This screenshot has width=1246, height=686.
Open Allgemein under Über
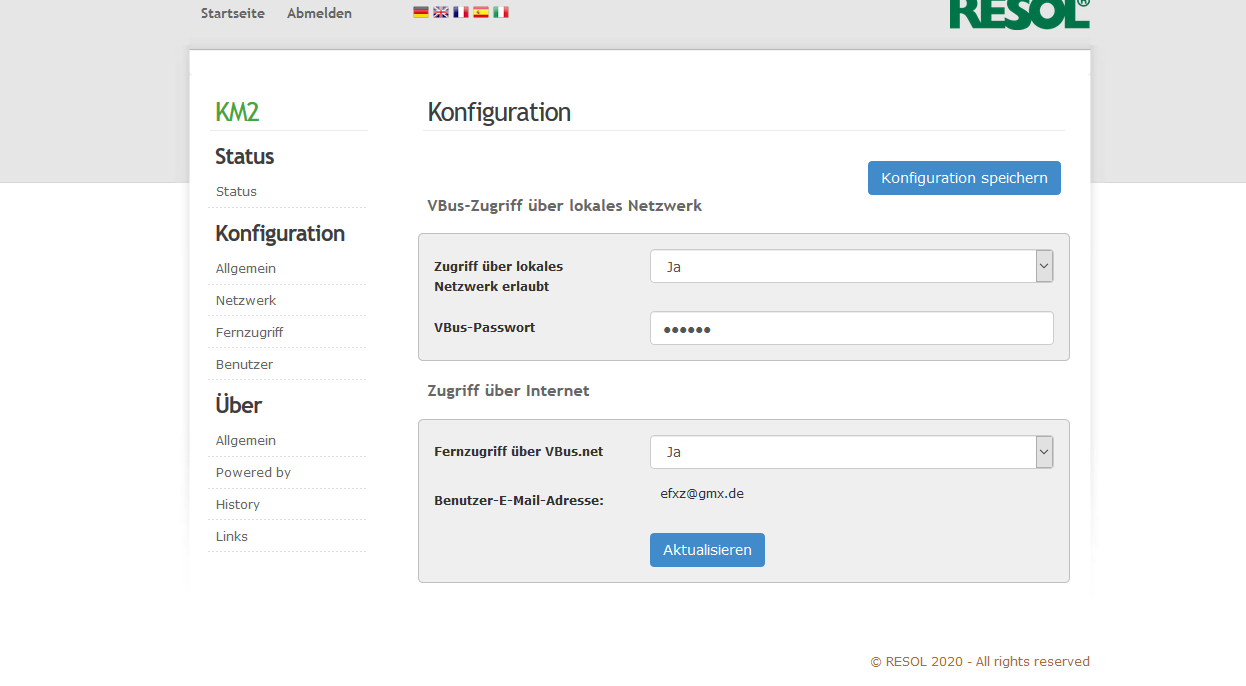point(246,441)
